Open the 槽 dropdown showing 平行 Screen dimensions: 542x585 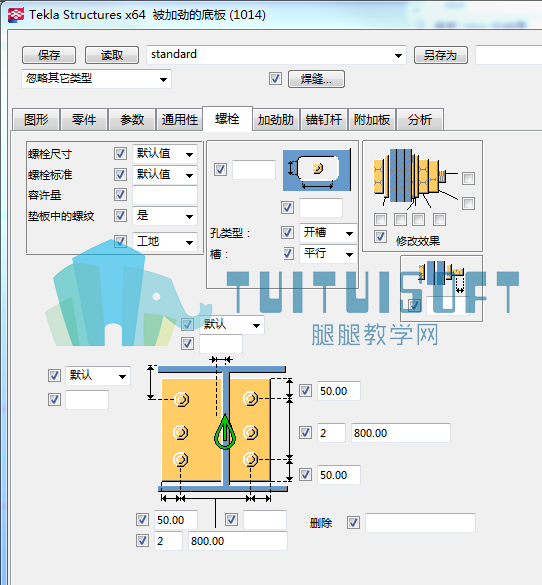pyautogui.click(x=328, y=254)
